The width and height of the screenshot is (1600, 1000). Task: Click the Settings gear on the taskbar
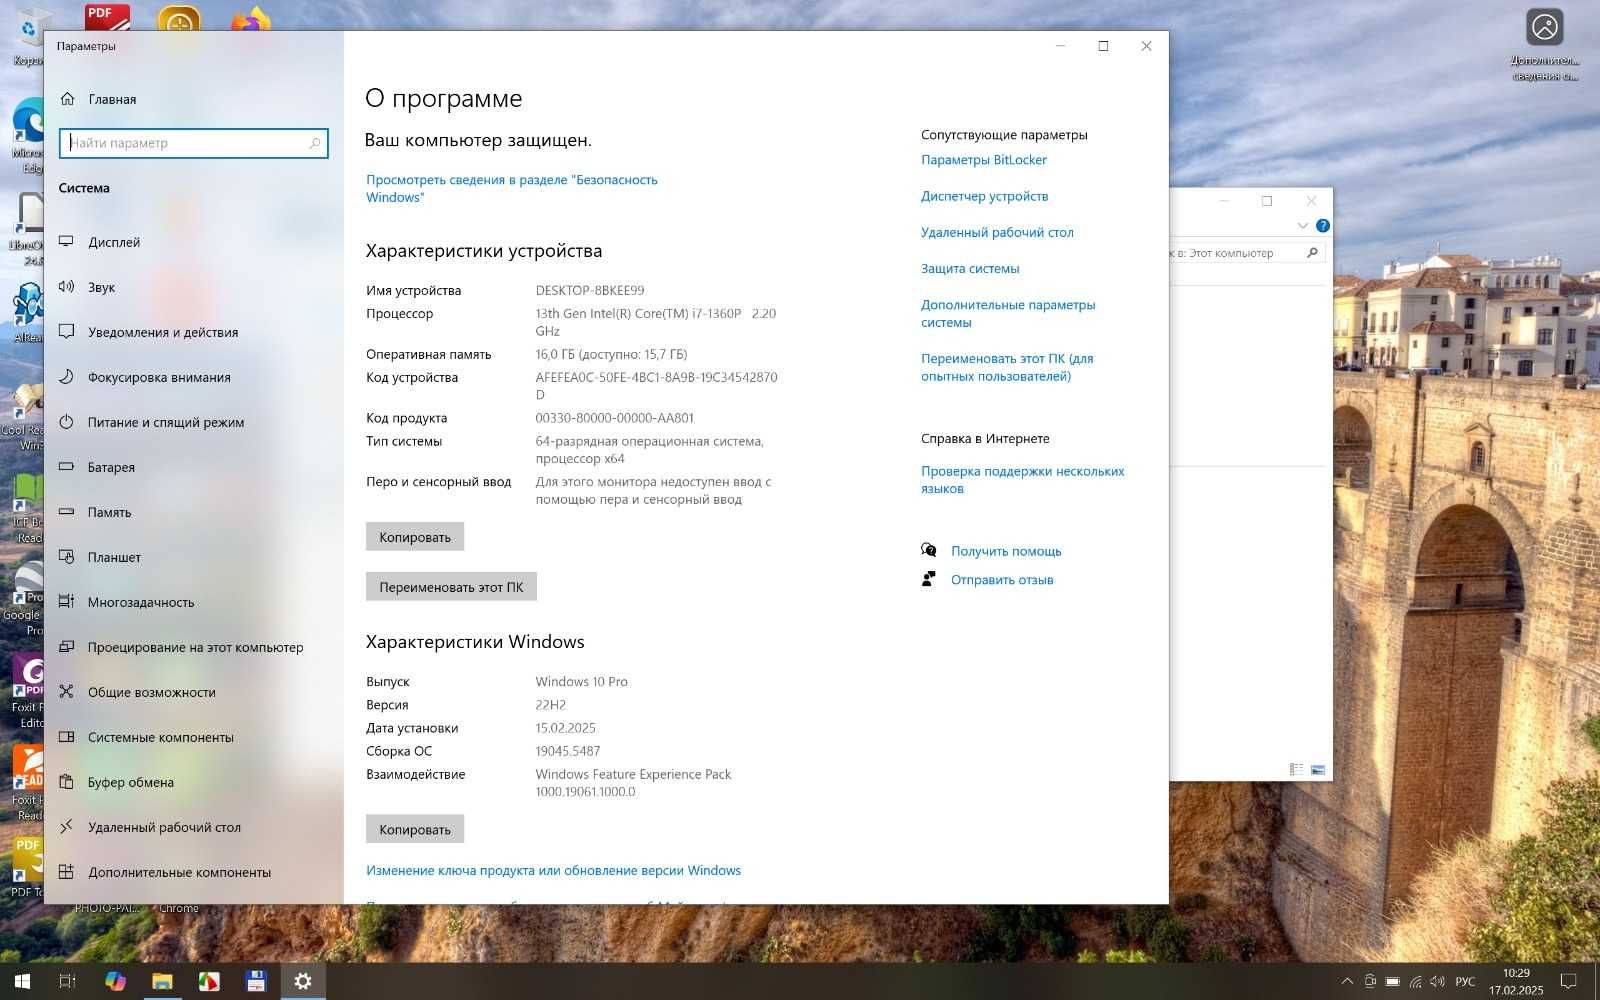[x=303, y=981]
